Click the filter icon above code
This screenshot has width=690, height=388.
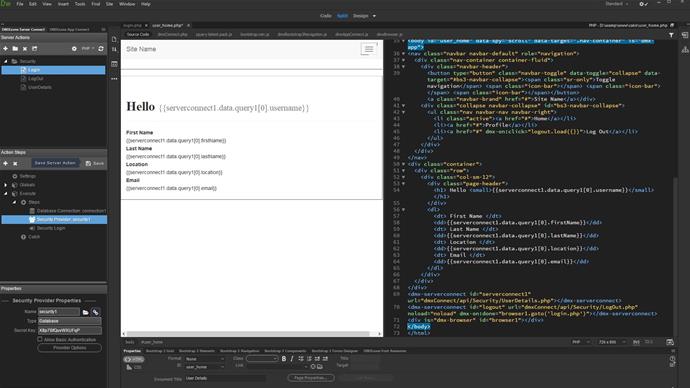pyautogui.click(x=671, y=35)
